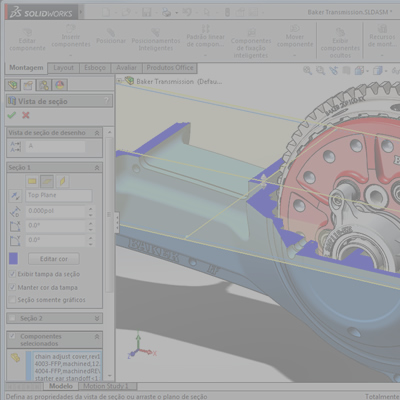This screenshot has height=400, width=400.
Task: Cancel section view with red X
Action: tap(26, 115)
